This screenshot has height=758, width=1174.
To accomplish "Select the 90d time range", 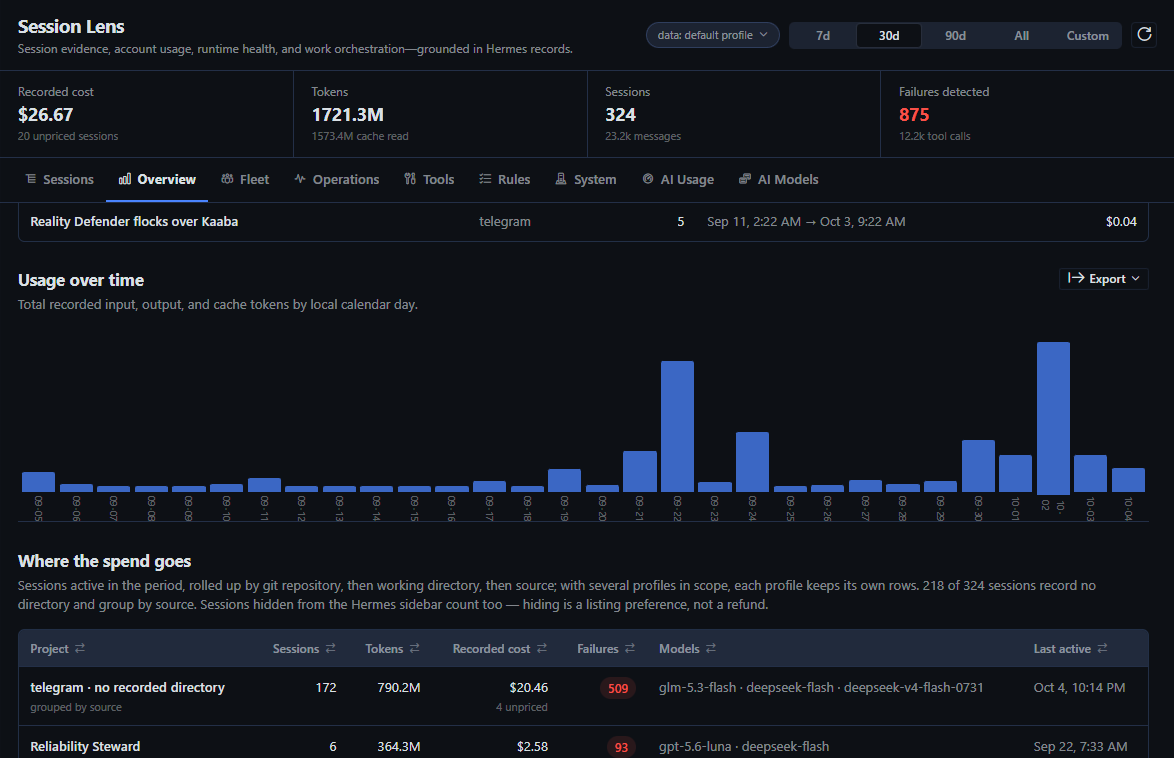I will tap(955, 35).
